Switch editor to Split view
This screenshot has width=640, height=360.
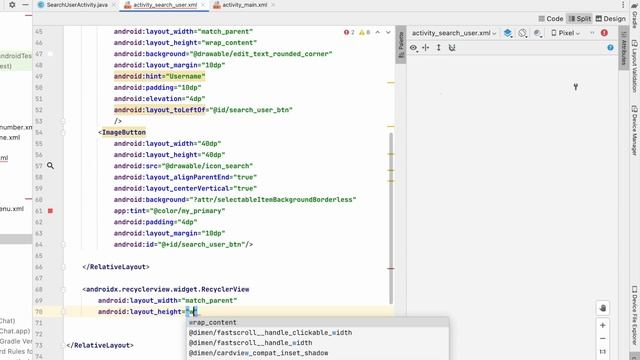580,19
